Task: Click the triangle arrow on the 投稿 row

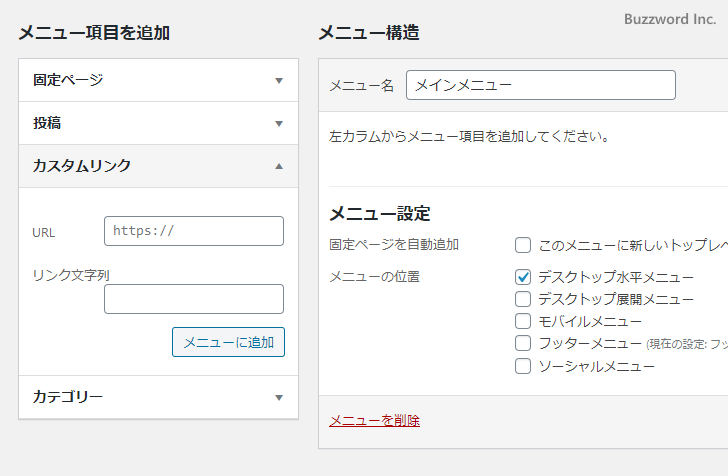Action: [x=279, y=123]
